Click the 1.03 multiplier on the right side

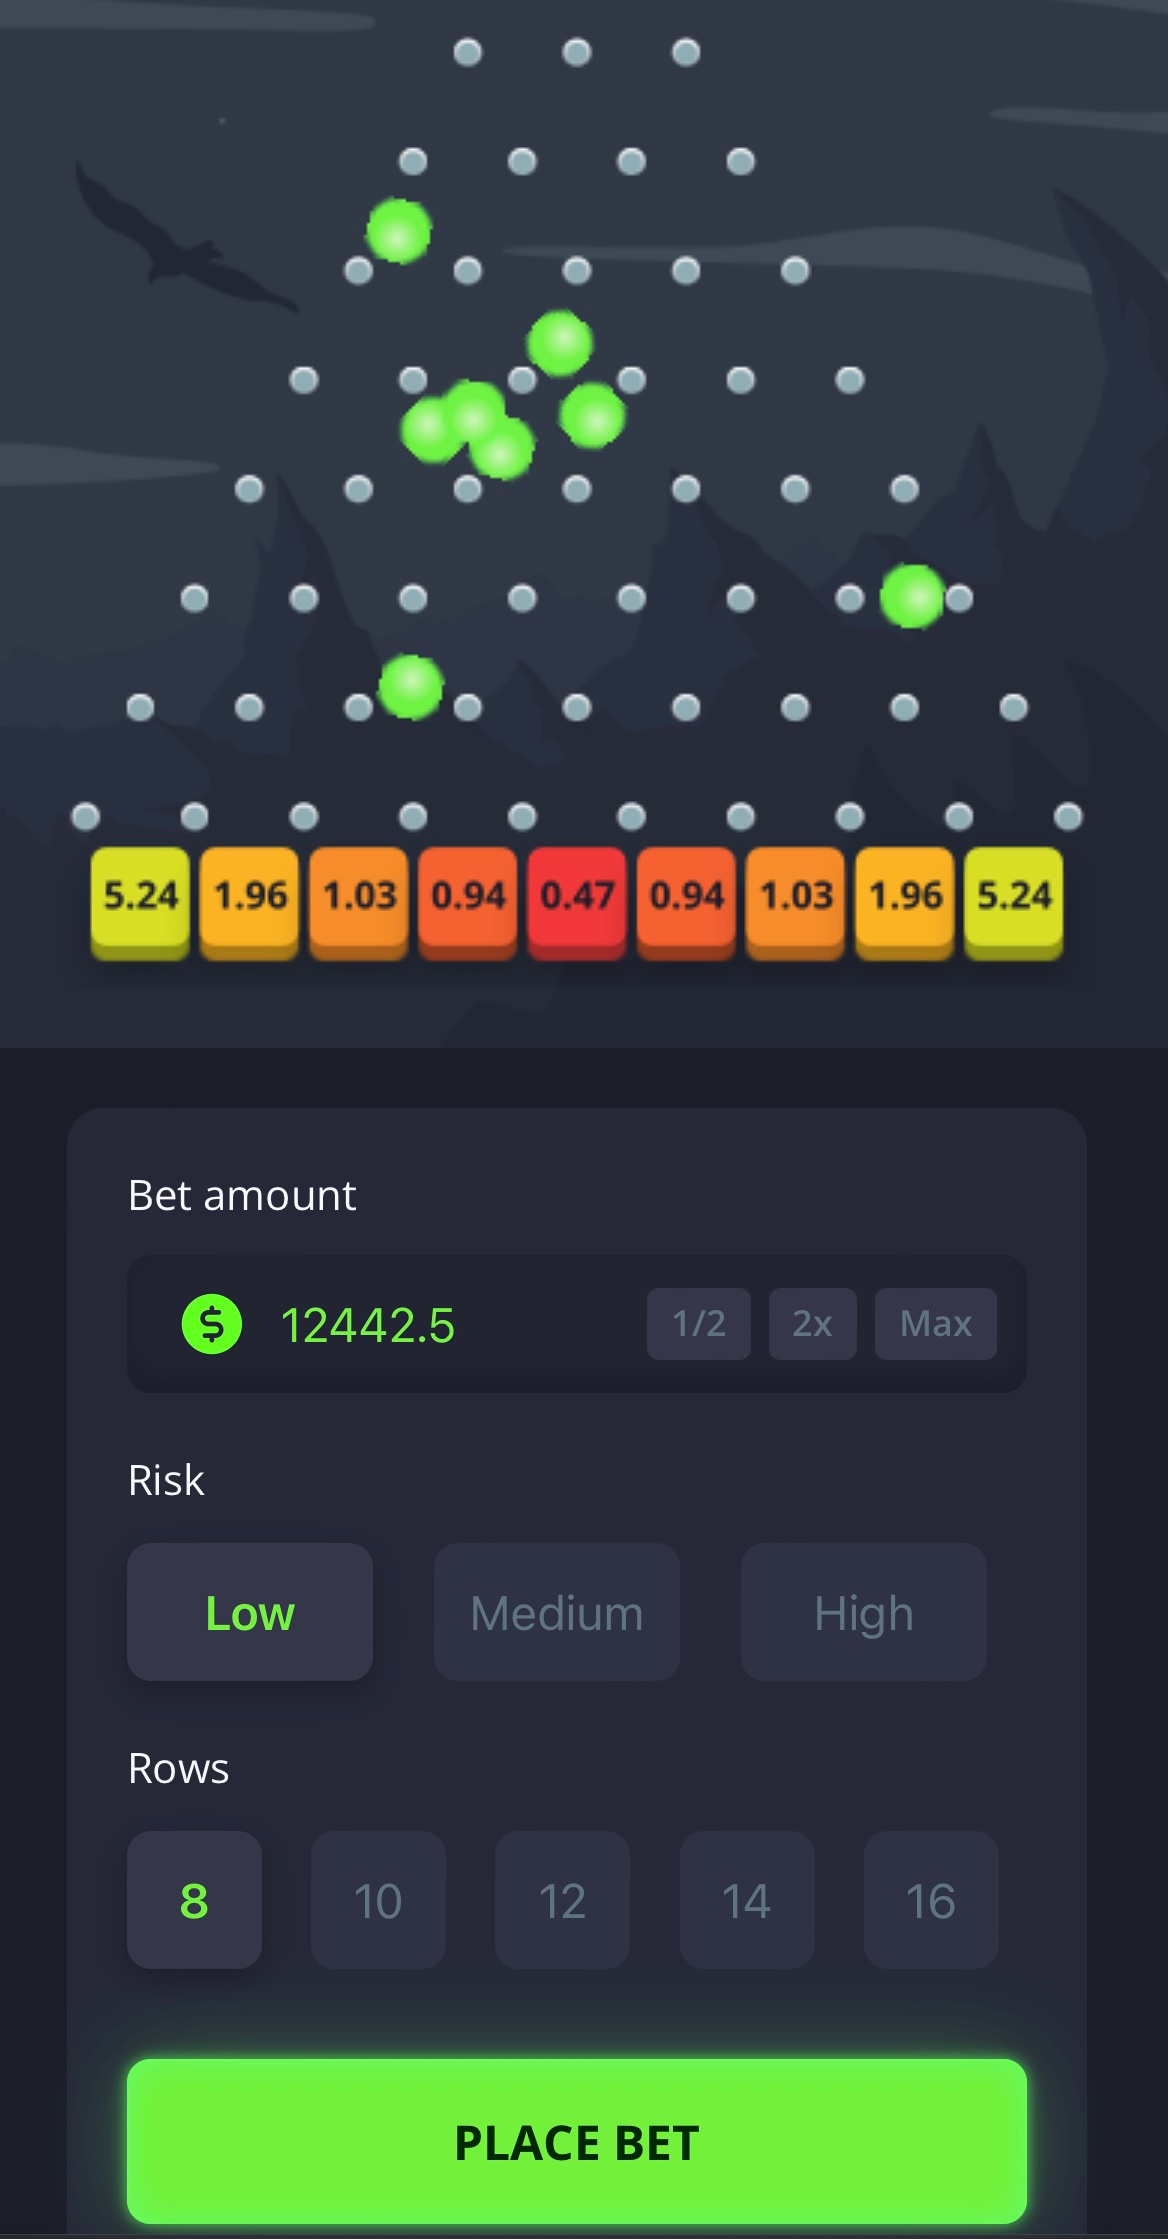click(794, 897)
